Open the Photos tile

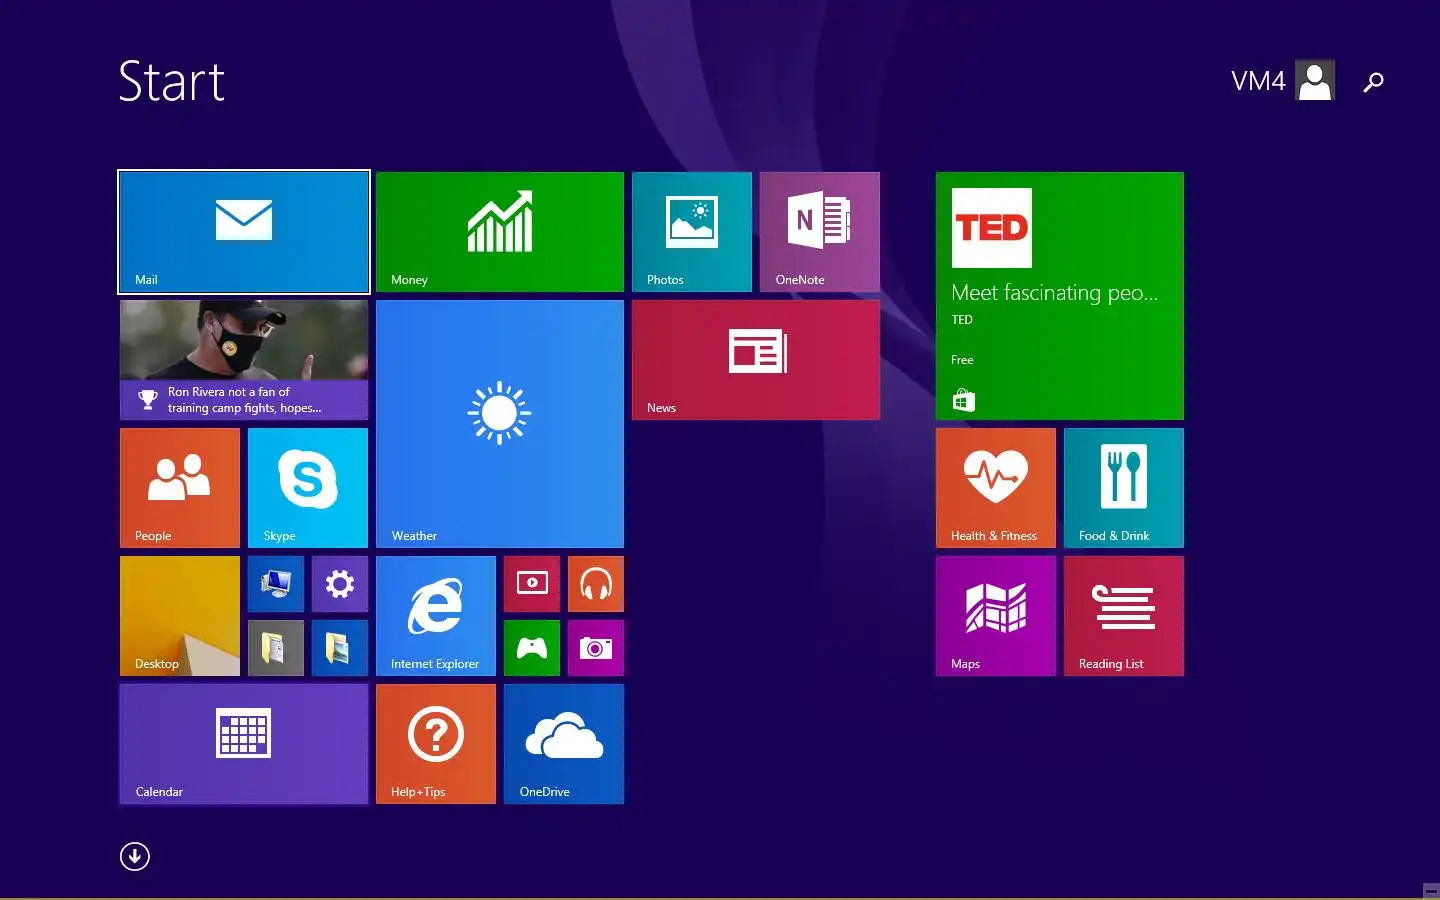tap(692, 232)
